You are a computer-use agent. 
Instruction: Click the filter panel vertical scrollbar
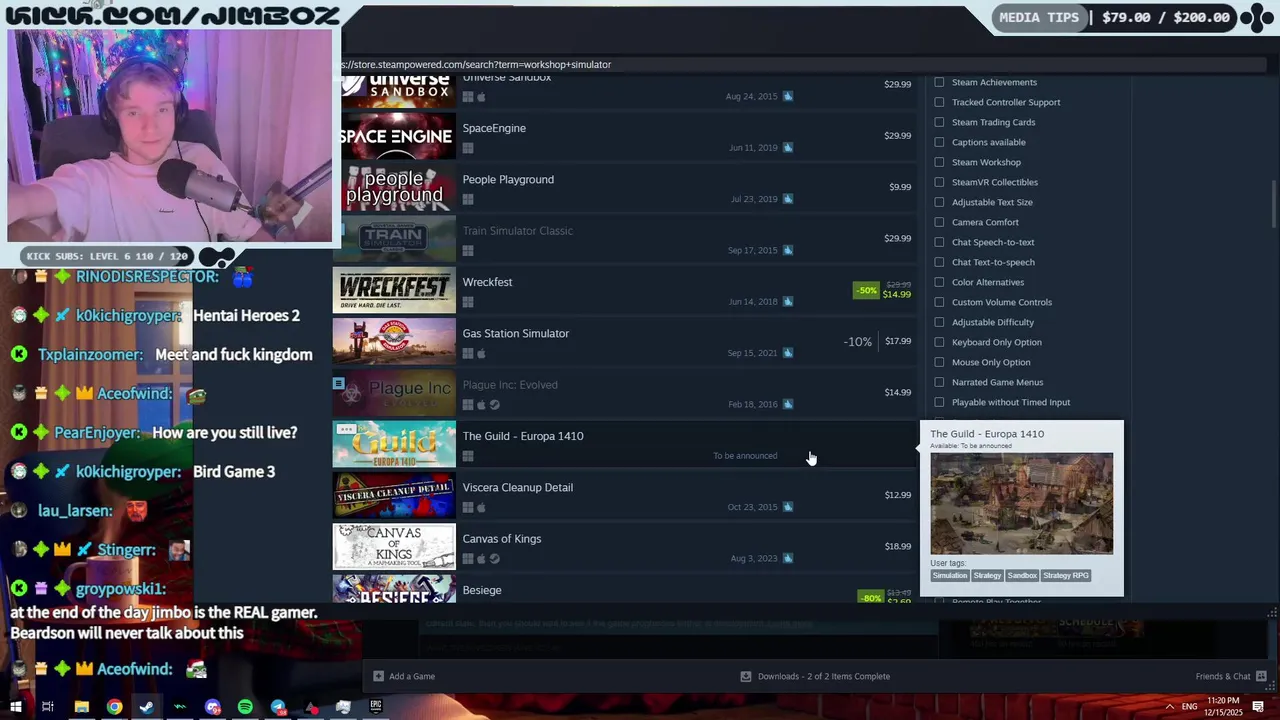(x=1273, y=204)
